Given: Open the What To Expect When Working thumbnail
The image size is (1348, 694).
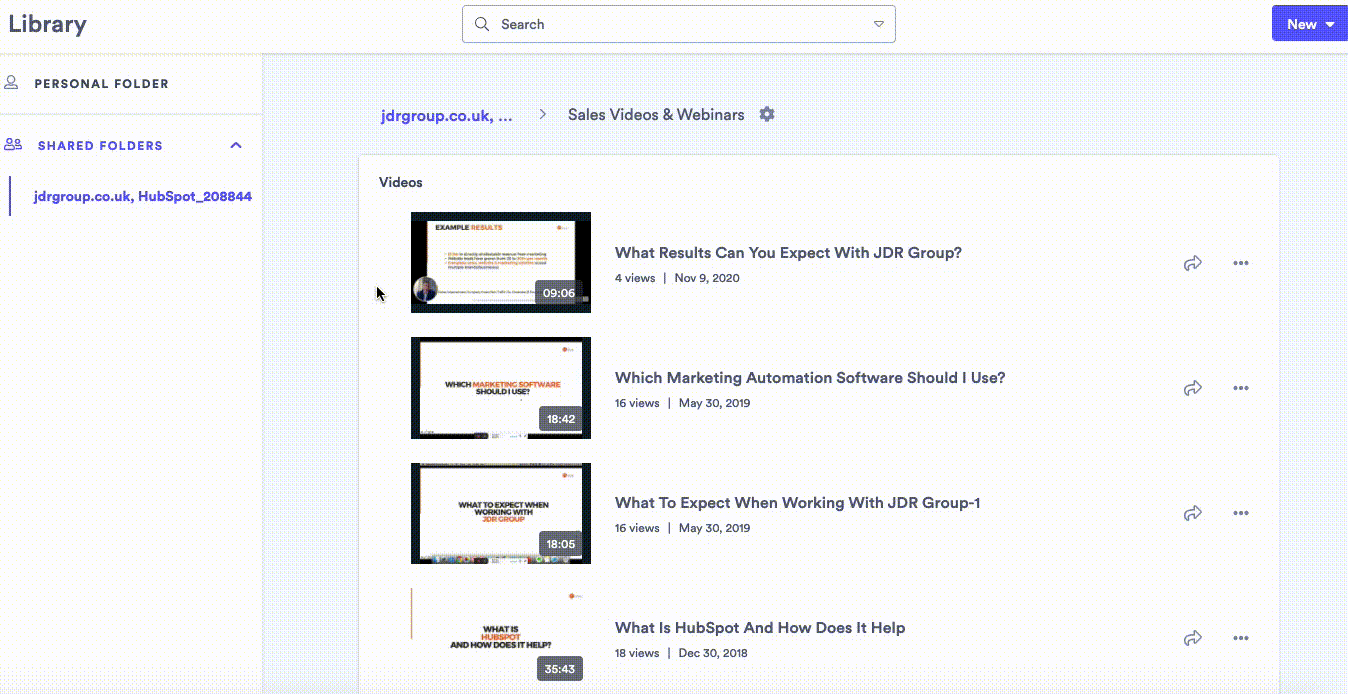Looking at the screenshot, I should point(501,513).
